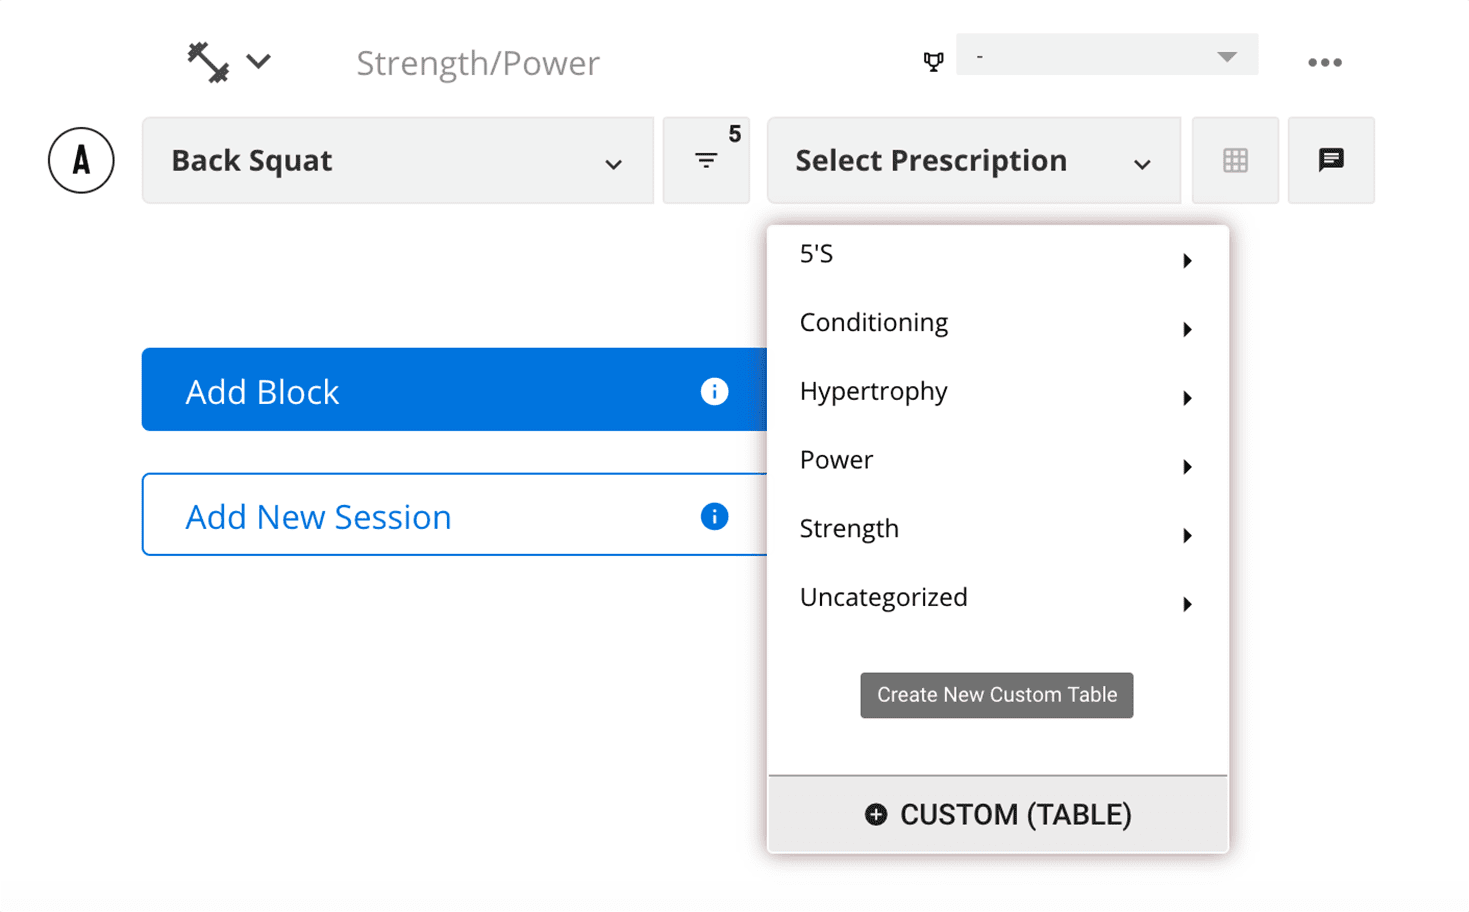Expand the chevron next to dumbbell icon

click(x=259, y=62)
